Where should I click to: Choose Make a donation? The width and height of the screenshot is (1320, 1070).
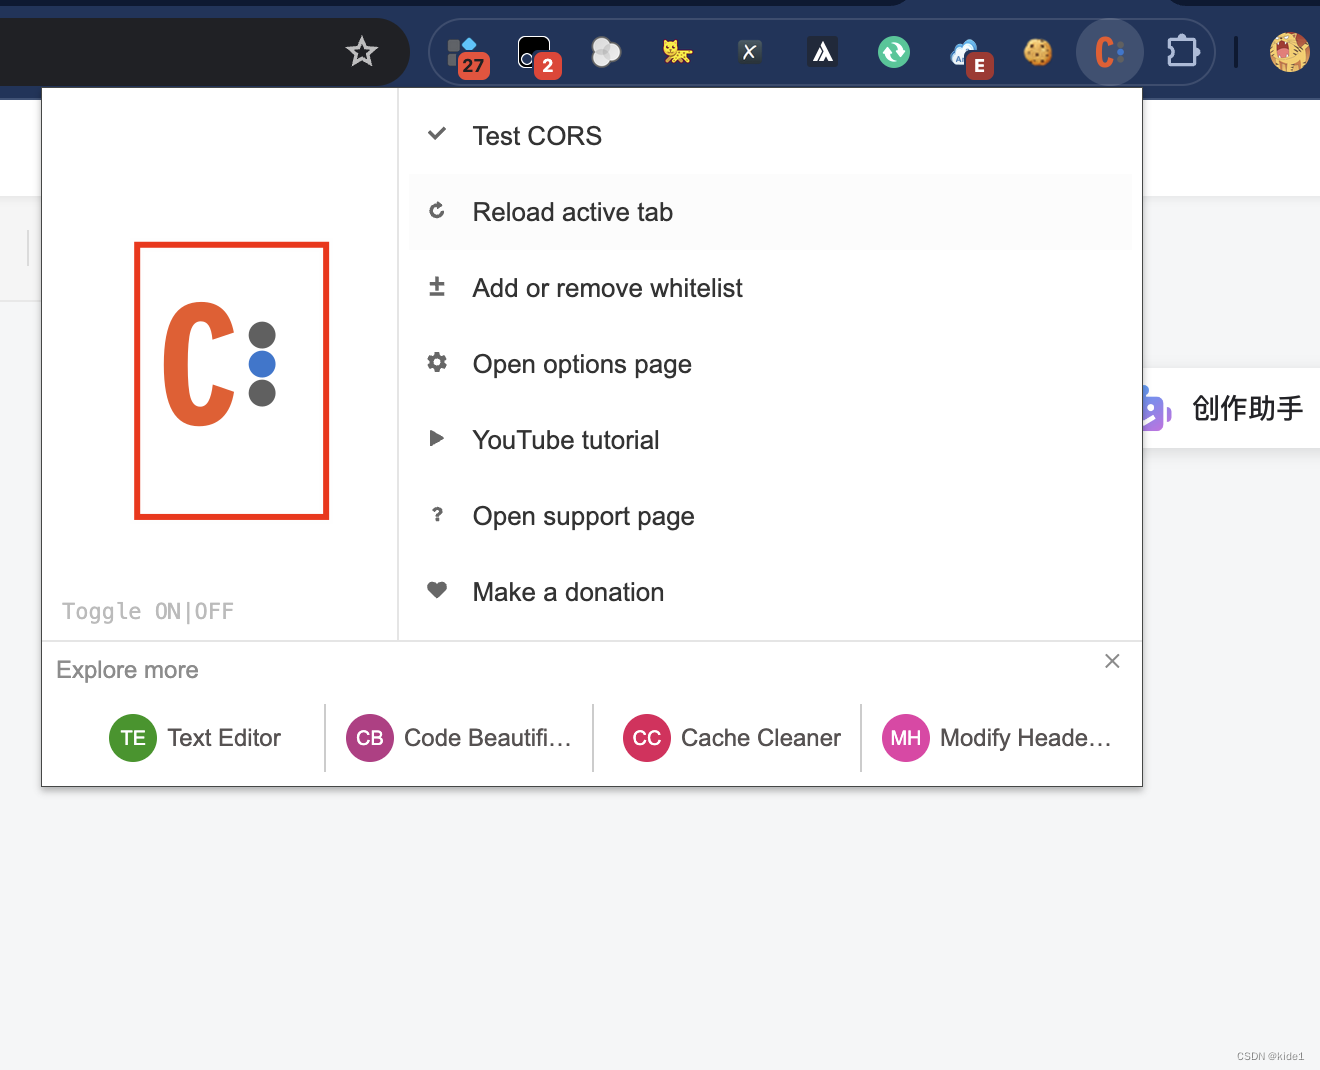coord(770,592)
